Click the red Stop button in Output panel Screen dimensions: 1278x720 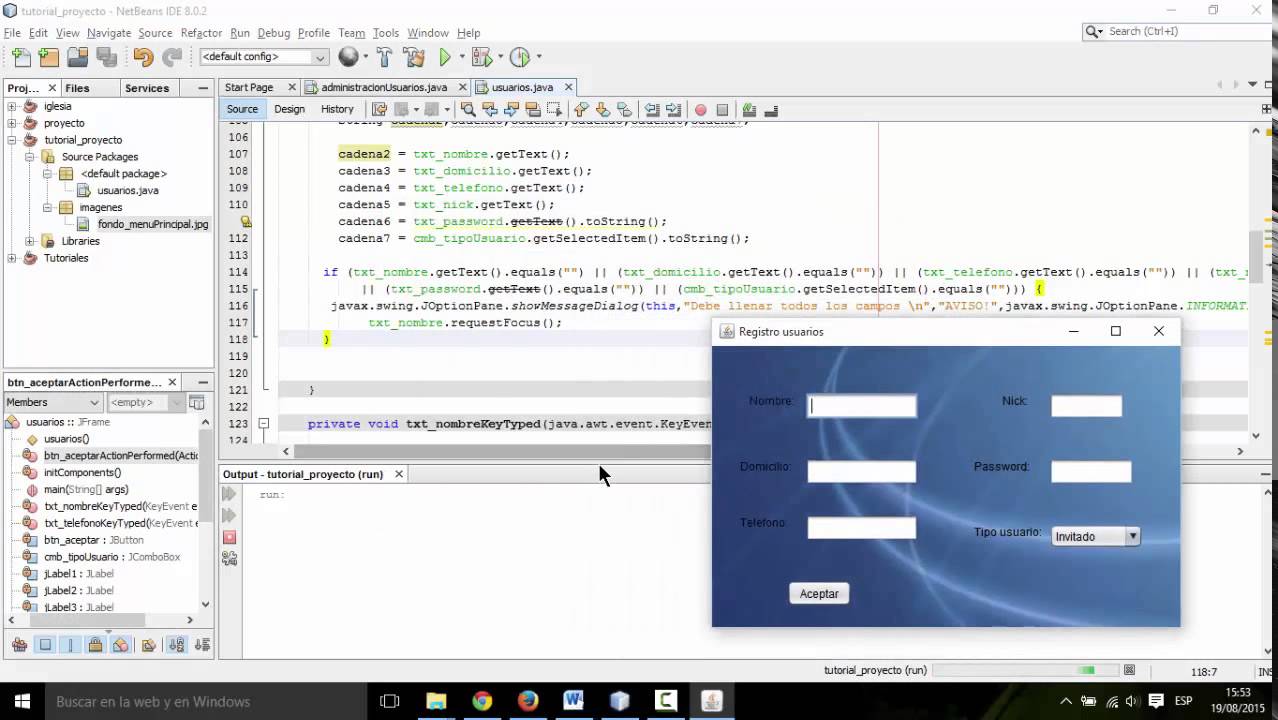pos(229,537)
